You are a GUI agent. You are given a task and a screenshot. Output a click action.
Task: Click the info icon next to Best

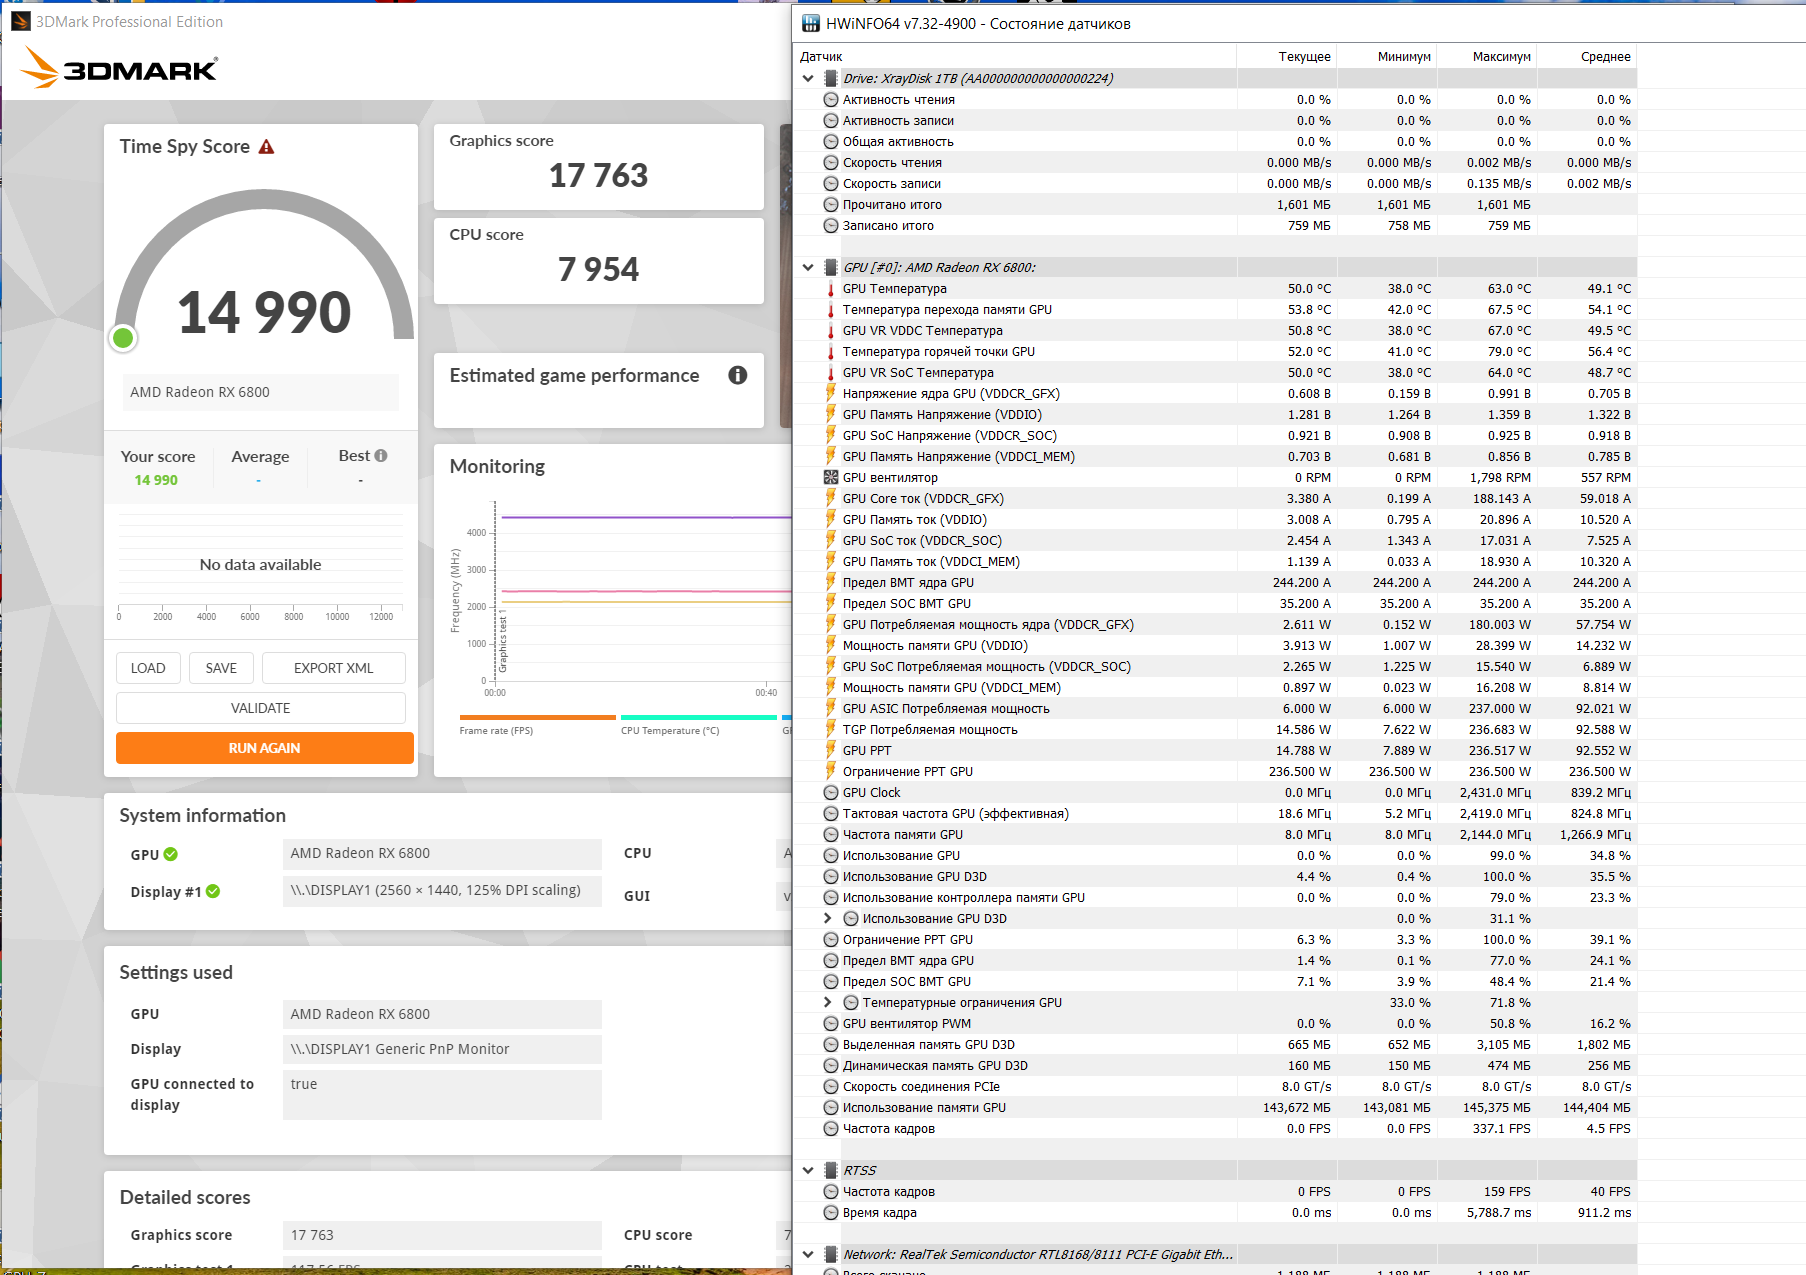click(x=381, y=456)
